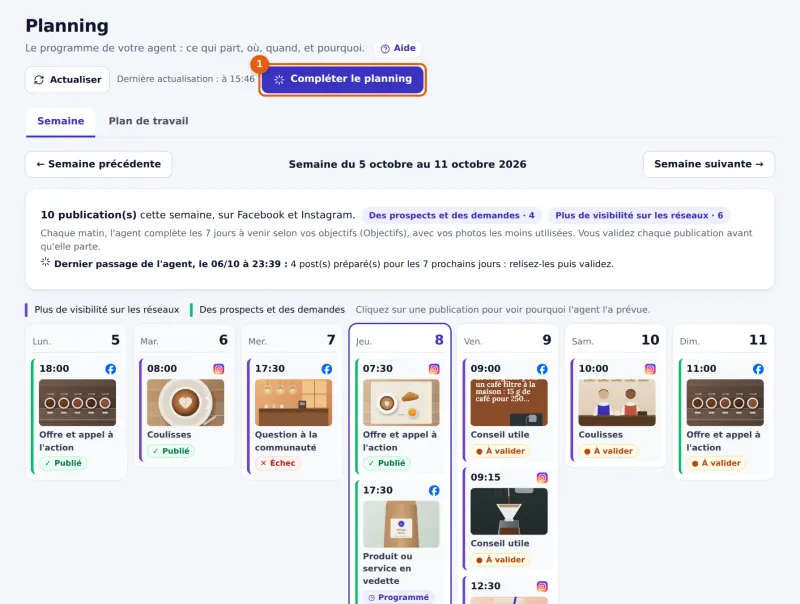The height and width of the screenshot is (604, 800).
Task: Open Thursday 17:30 coffee bag thumbnail
Action: [x=401, y=524]
